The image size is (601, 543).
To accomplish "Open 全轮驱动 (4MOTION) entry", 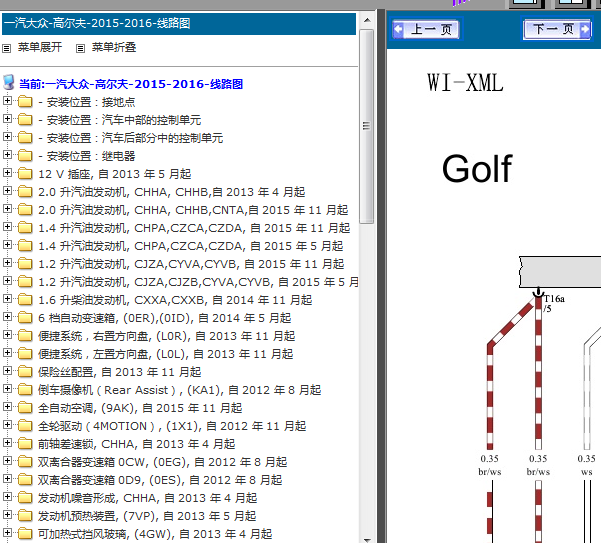I will [172, 426].
